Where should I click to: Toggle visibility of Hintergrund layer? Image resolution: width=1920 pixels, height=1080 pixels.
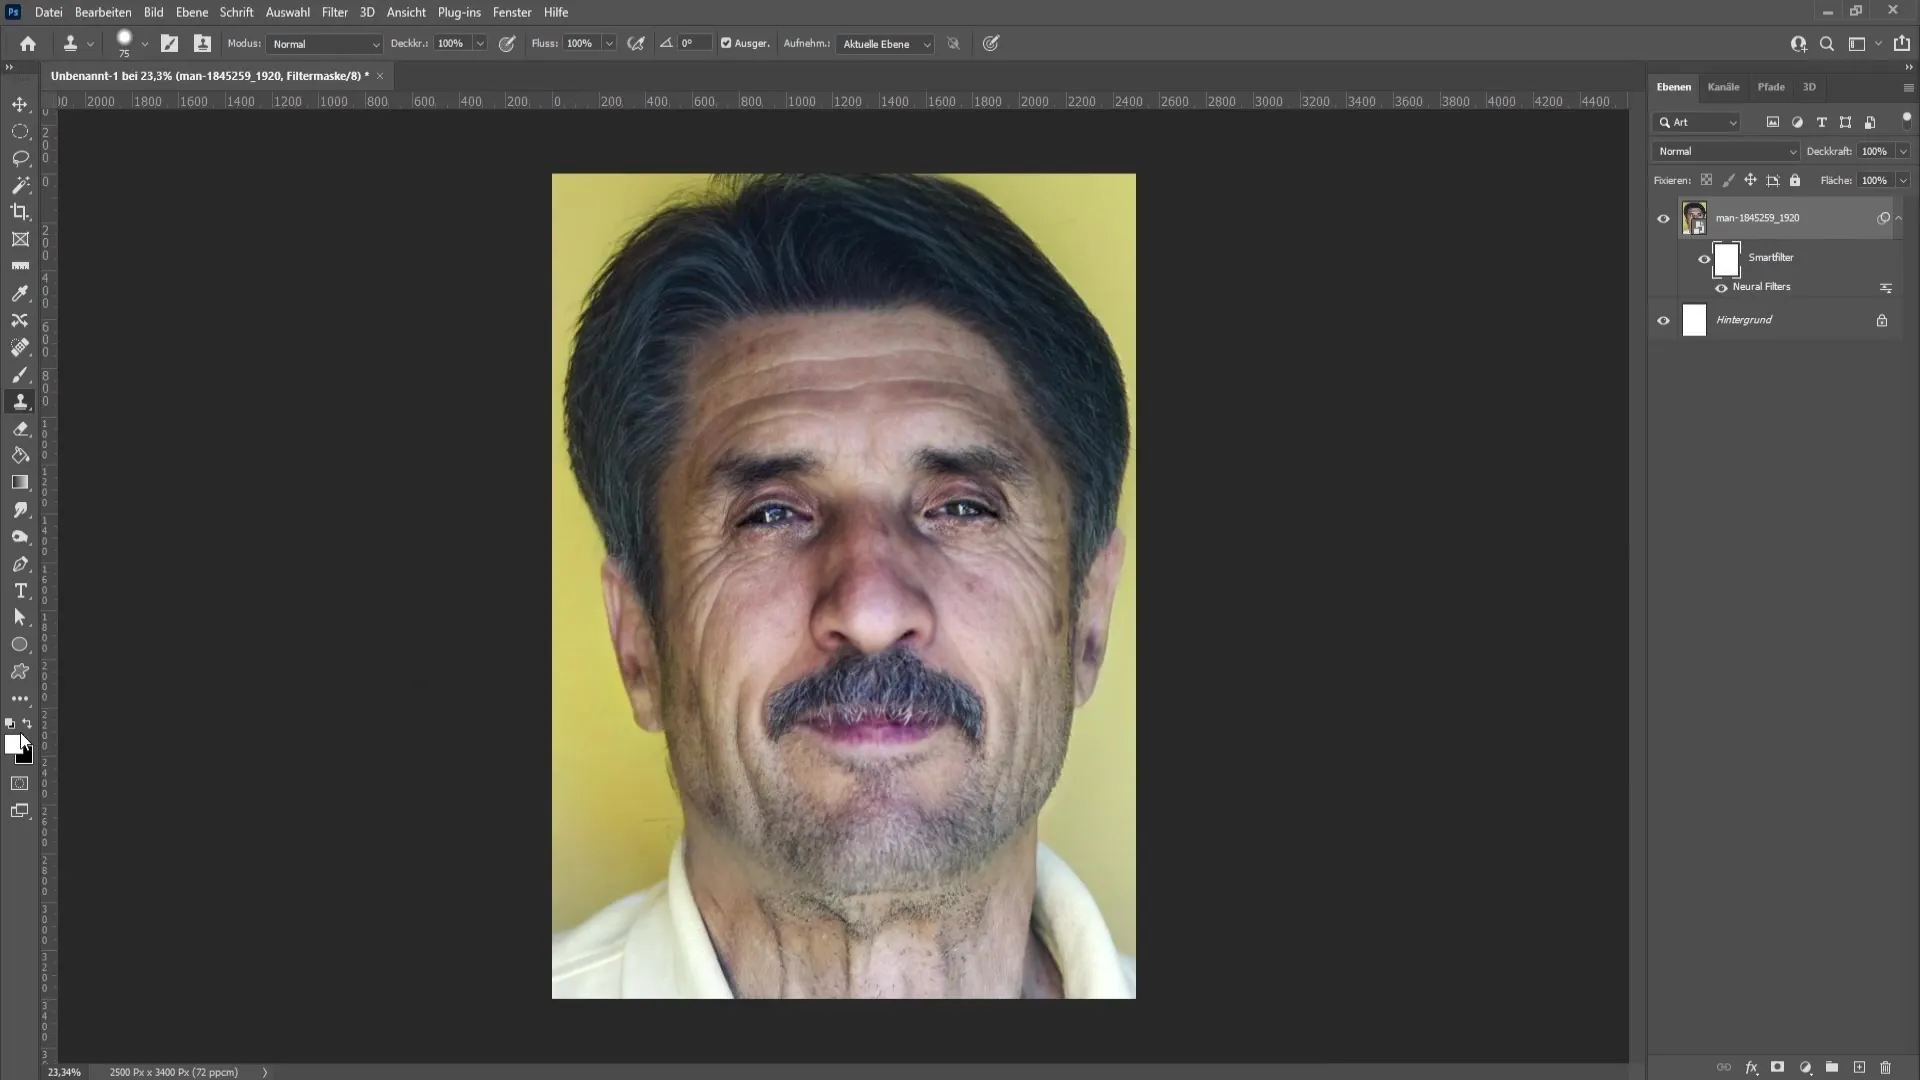pos(1664,319)
